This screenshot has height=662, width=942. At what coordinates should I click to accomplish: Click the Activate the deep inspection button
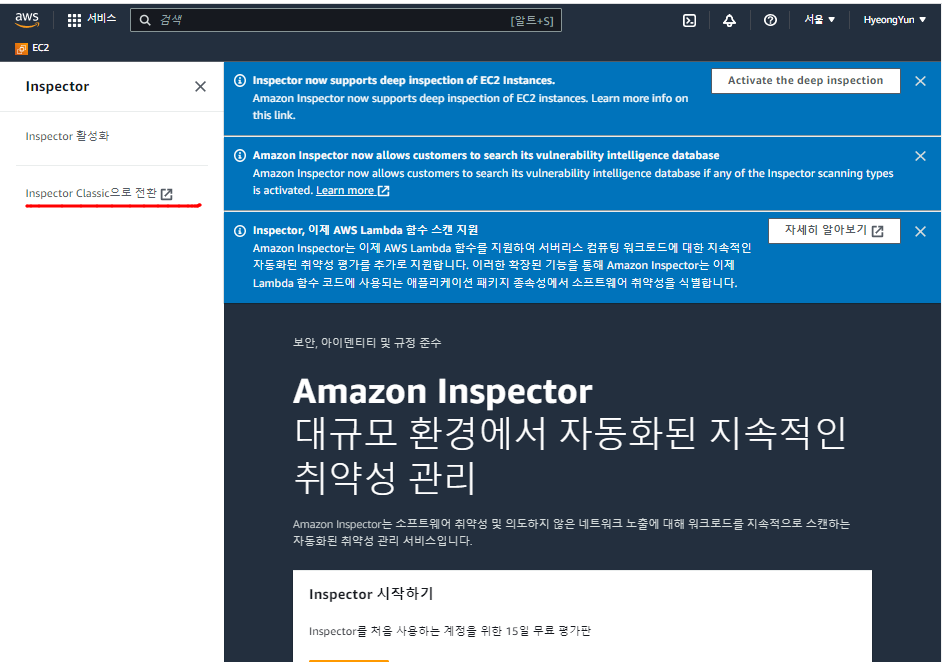806,80
